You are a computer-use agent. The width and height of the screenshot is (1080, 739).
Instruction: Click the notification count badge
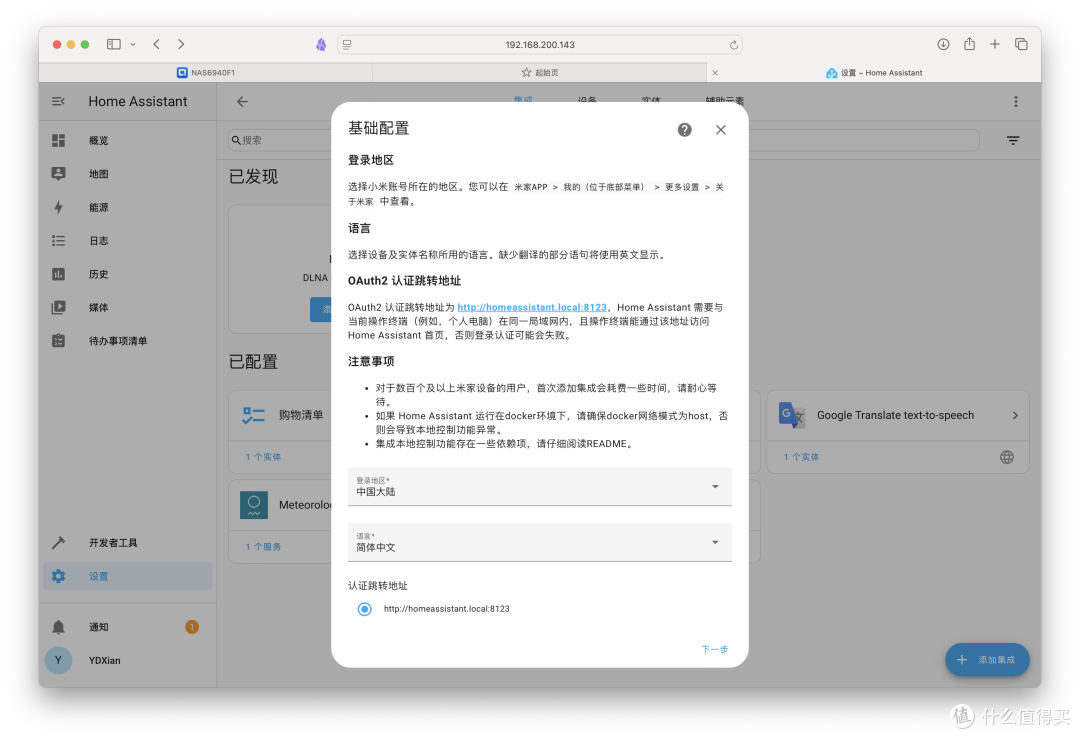(x=192, y=627)
